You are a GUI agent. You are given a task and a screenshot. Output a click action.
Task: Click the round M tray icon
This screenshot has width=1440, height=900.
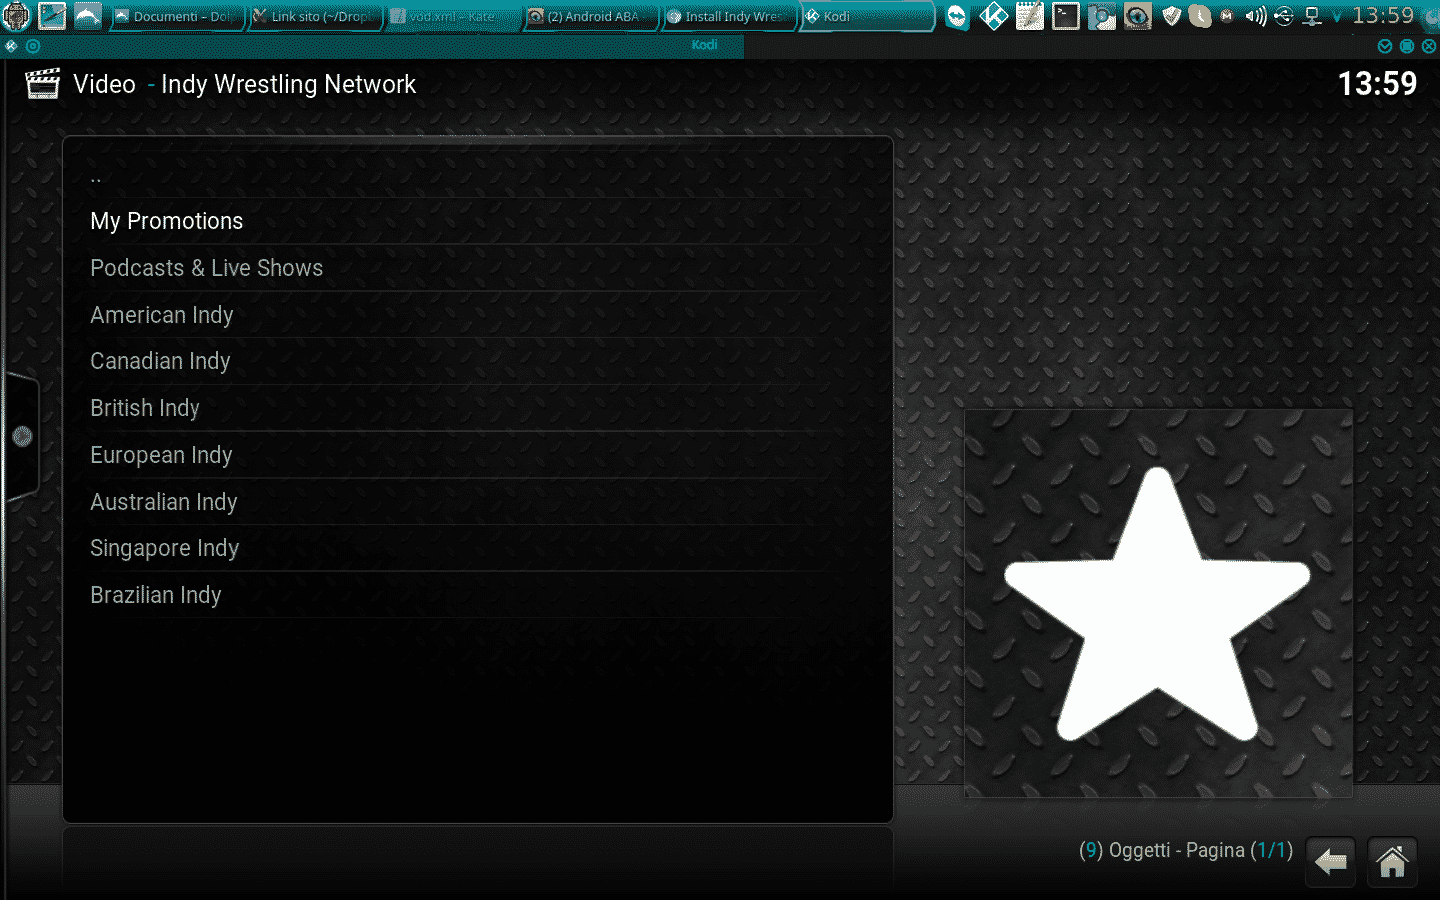pyautogui.click(x=1227, y=16)
